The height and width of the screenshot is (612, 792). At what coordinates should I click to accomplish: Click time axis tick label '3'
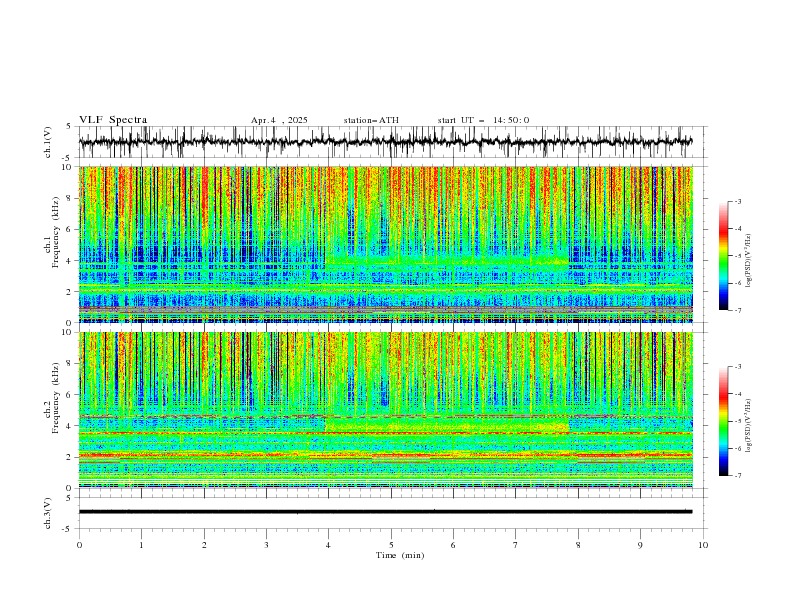[266, 545]
